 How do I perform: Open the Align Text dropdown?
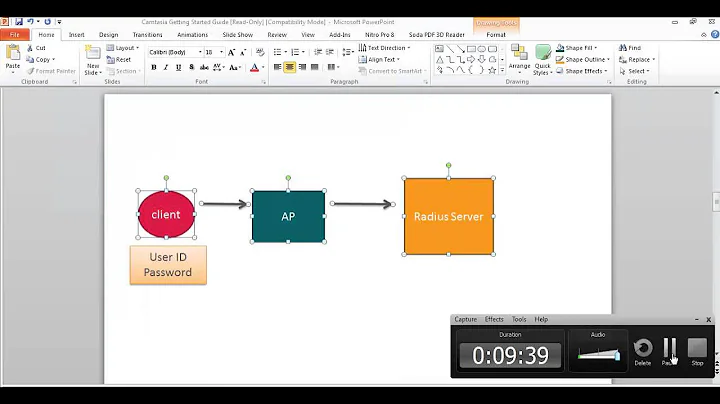379,60
